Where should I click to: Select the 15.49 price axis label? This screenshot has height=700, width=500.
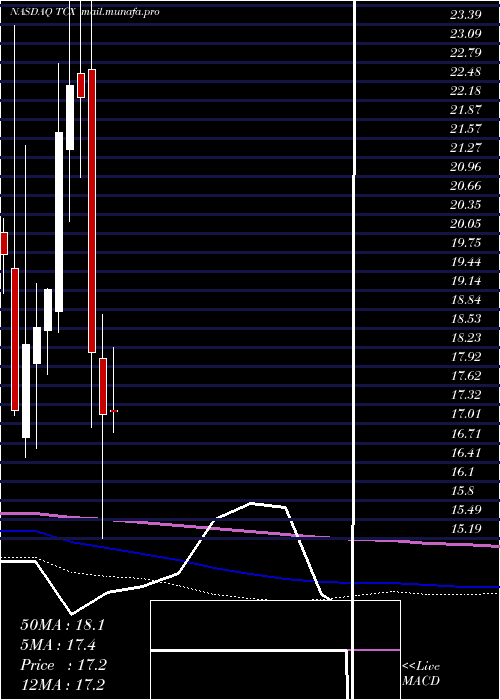[466, 510]
